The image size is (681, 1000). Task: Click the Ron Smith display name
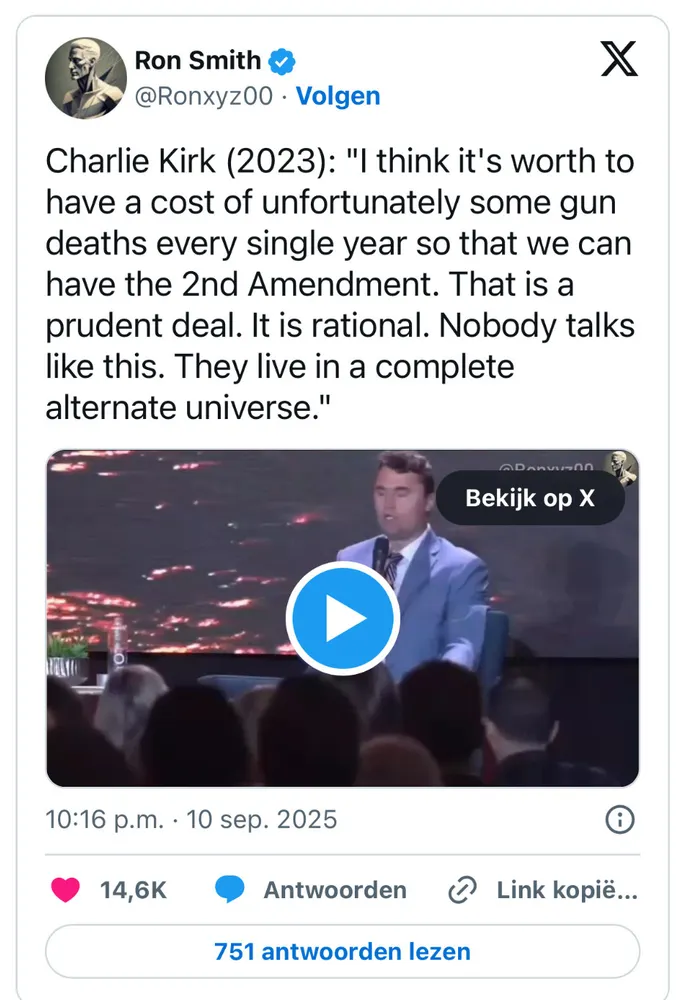[x=197, y=61]
